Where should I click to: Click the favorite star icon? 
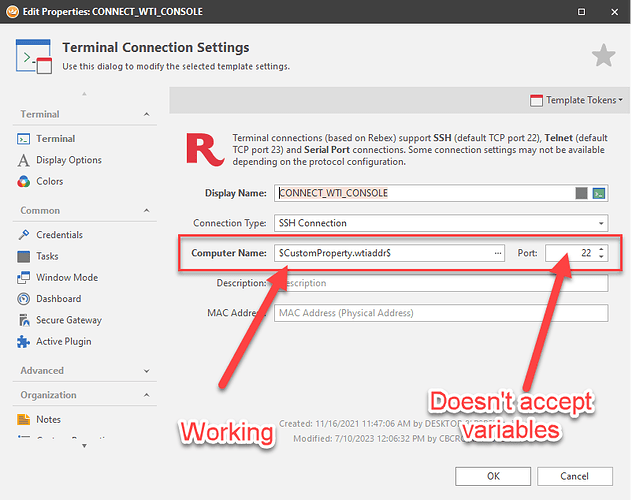click(603, 56)
